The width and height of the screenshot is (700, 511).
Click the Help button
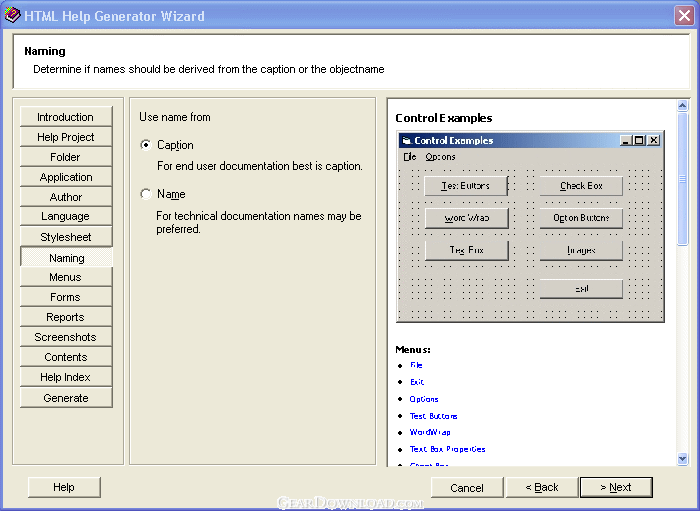[64, 487]
